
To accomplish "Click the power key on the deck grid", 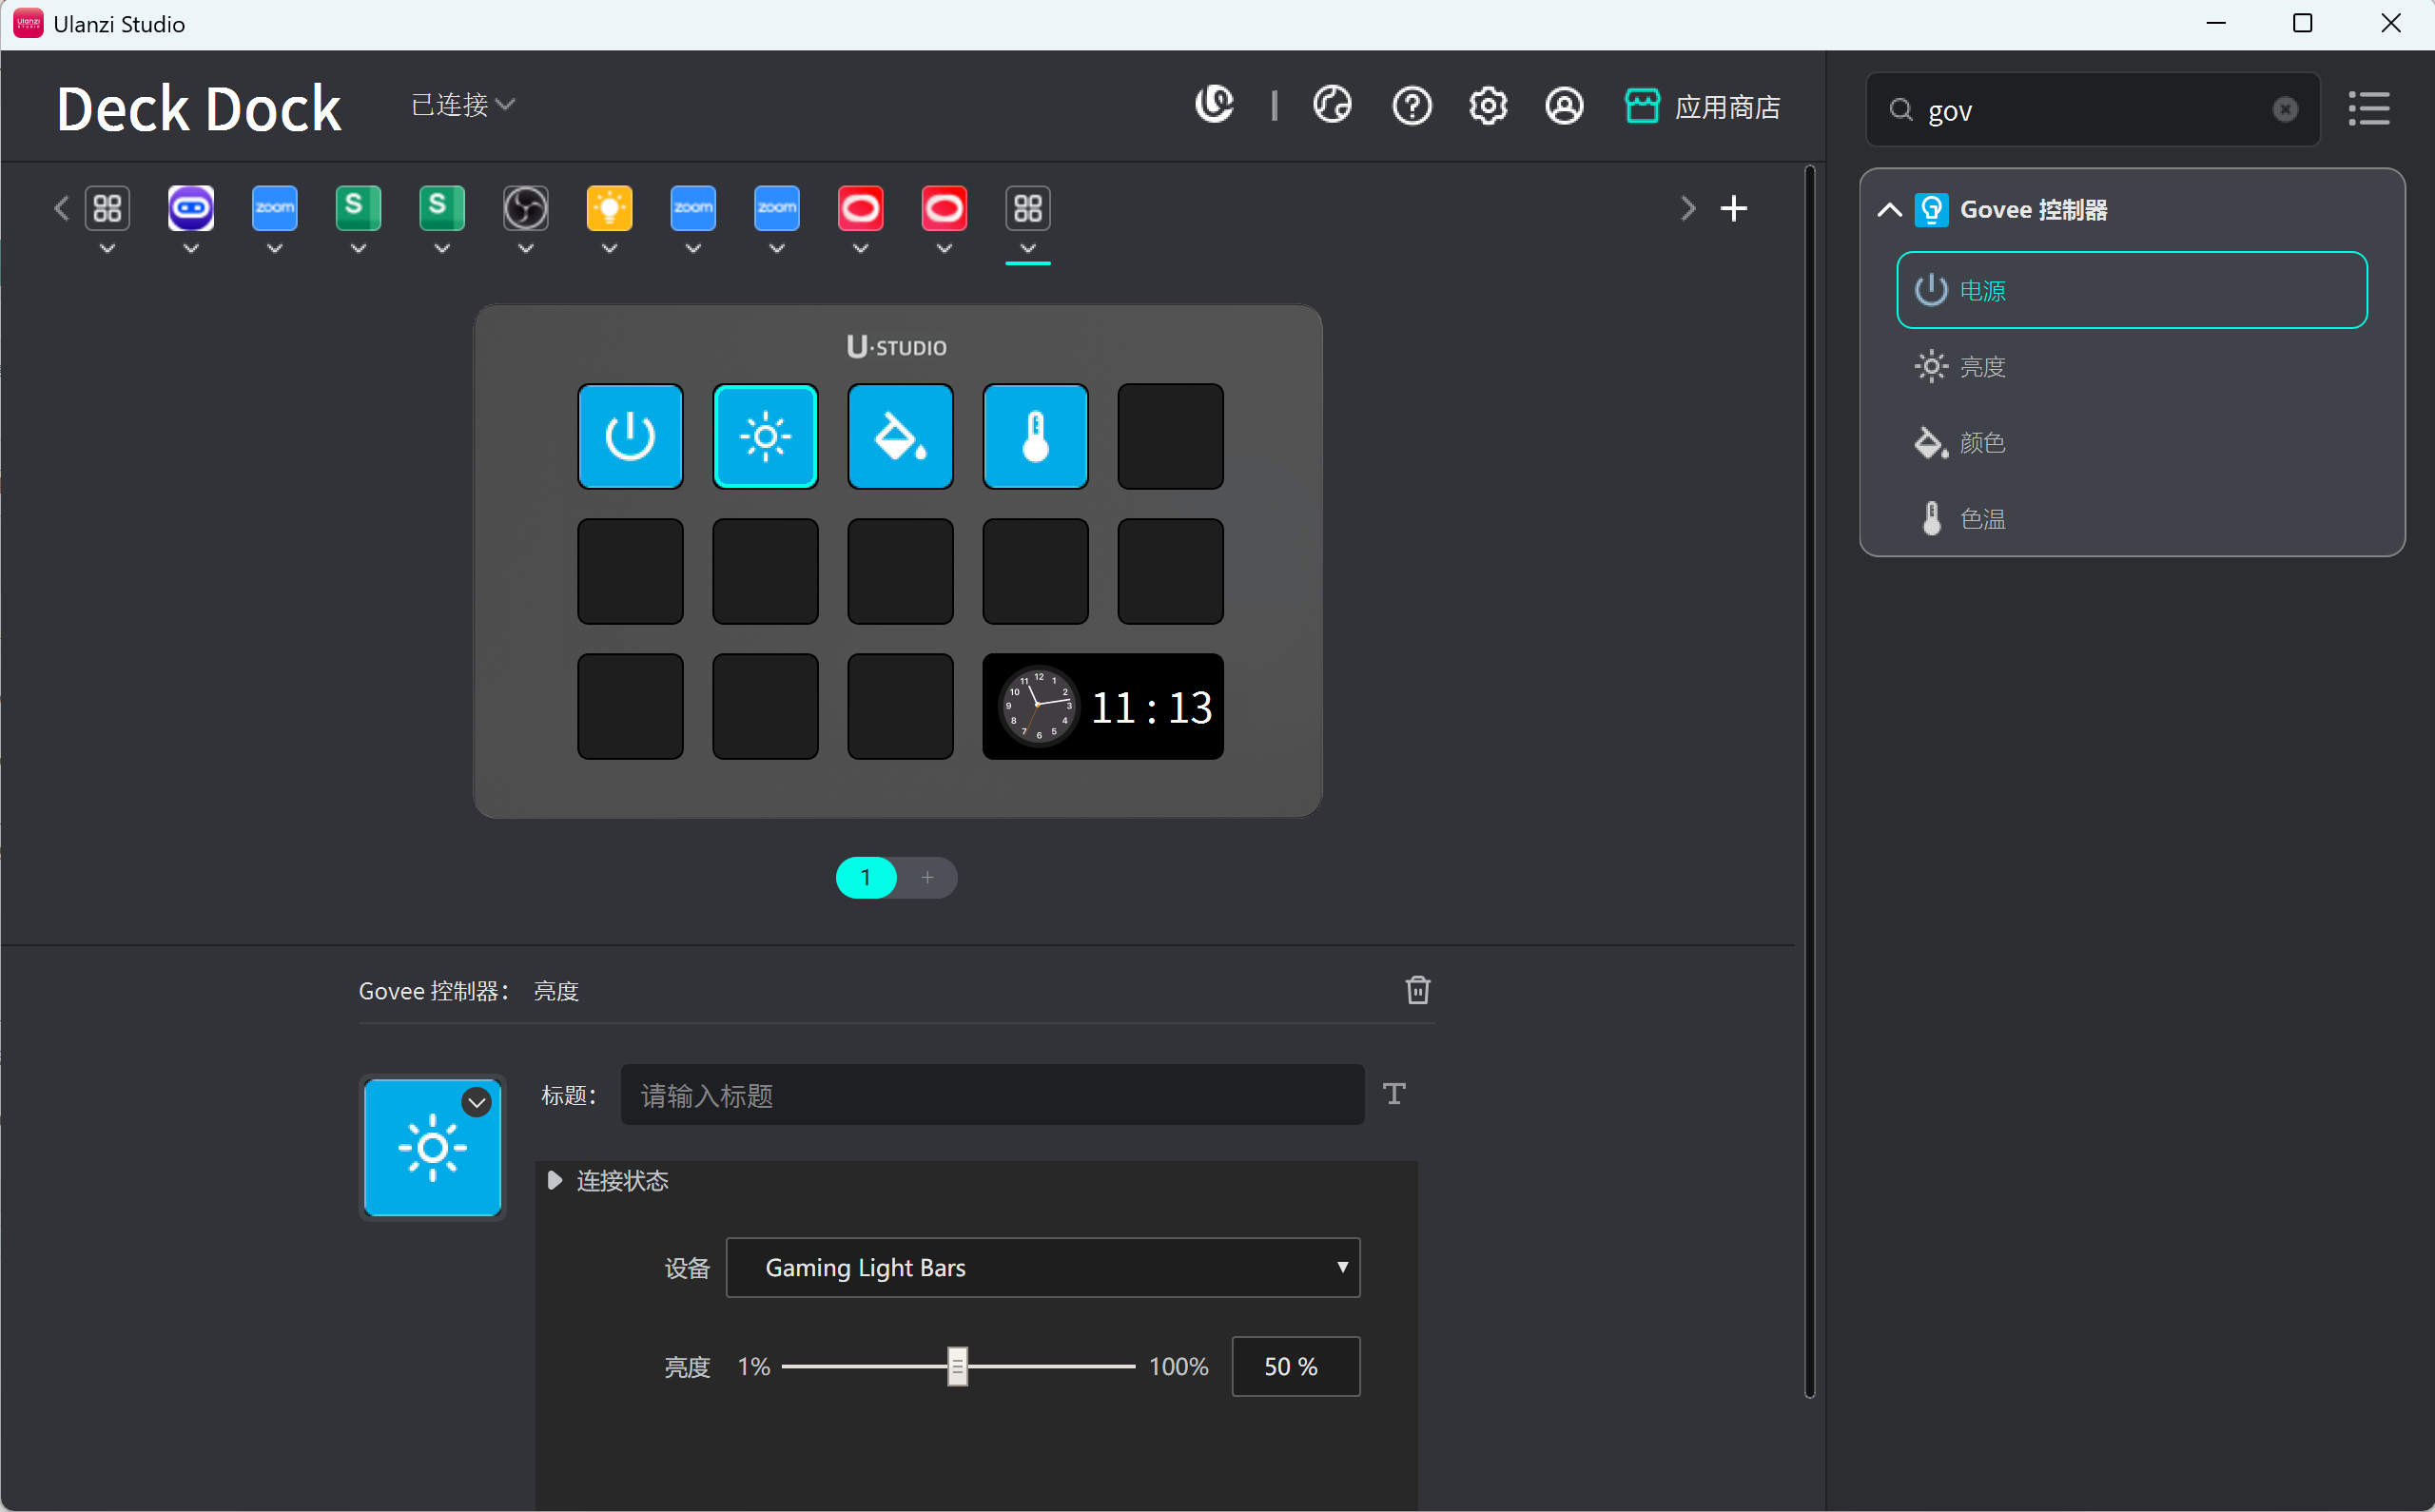I will click(x=630, y=436).
